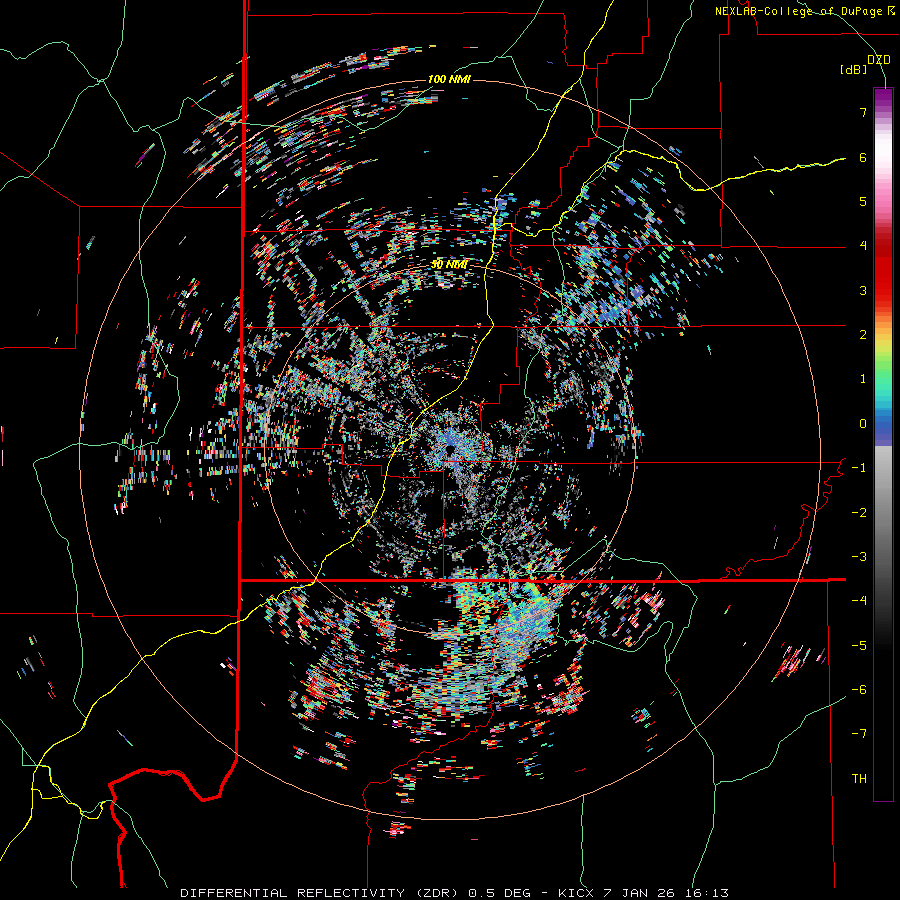The height and width of the screenshot is (900, 900).
Task: Click the [dB] unit label
Action: (x=854, y=70)
